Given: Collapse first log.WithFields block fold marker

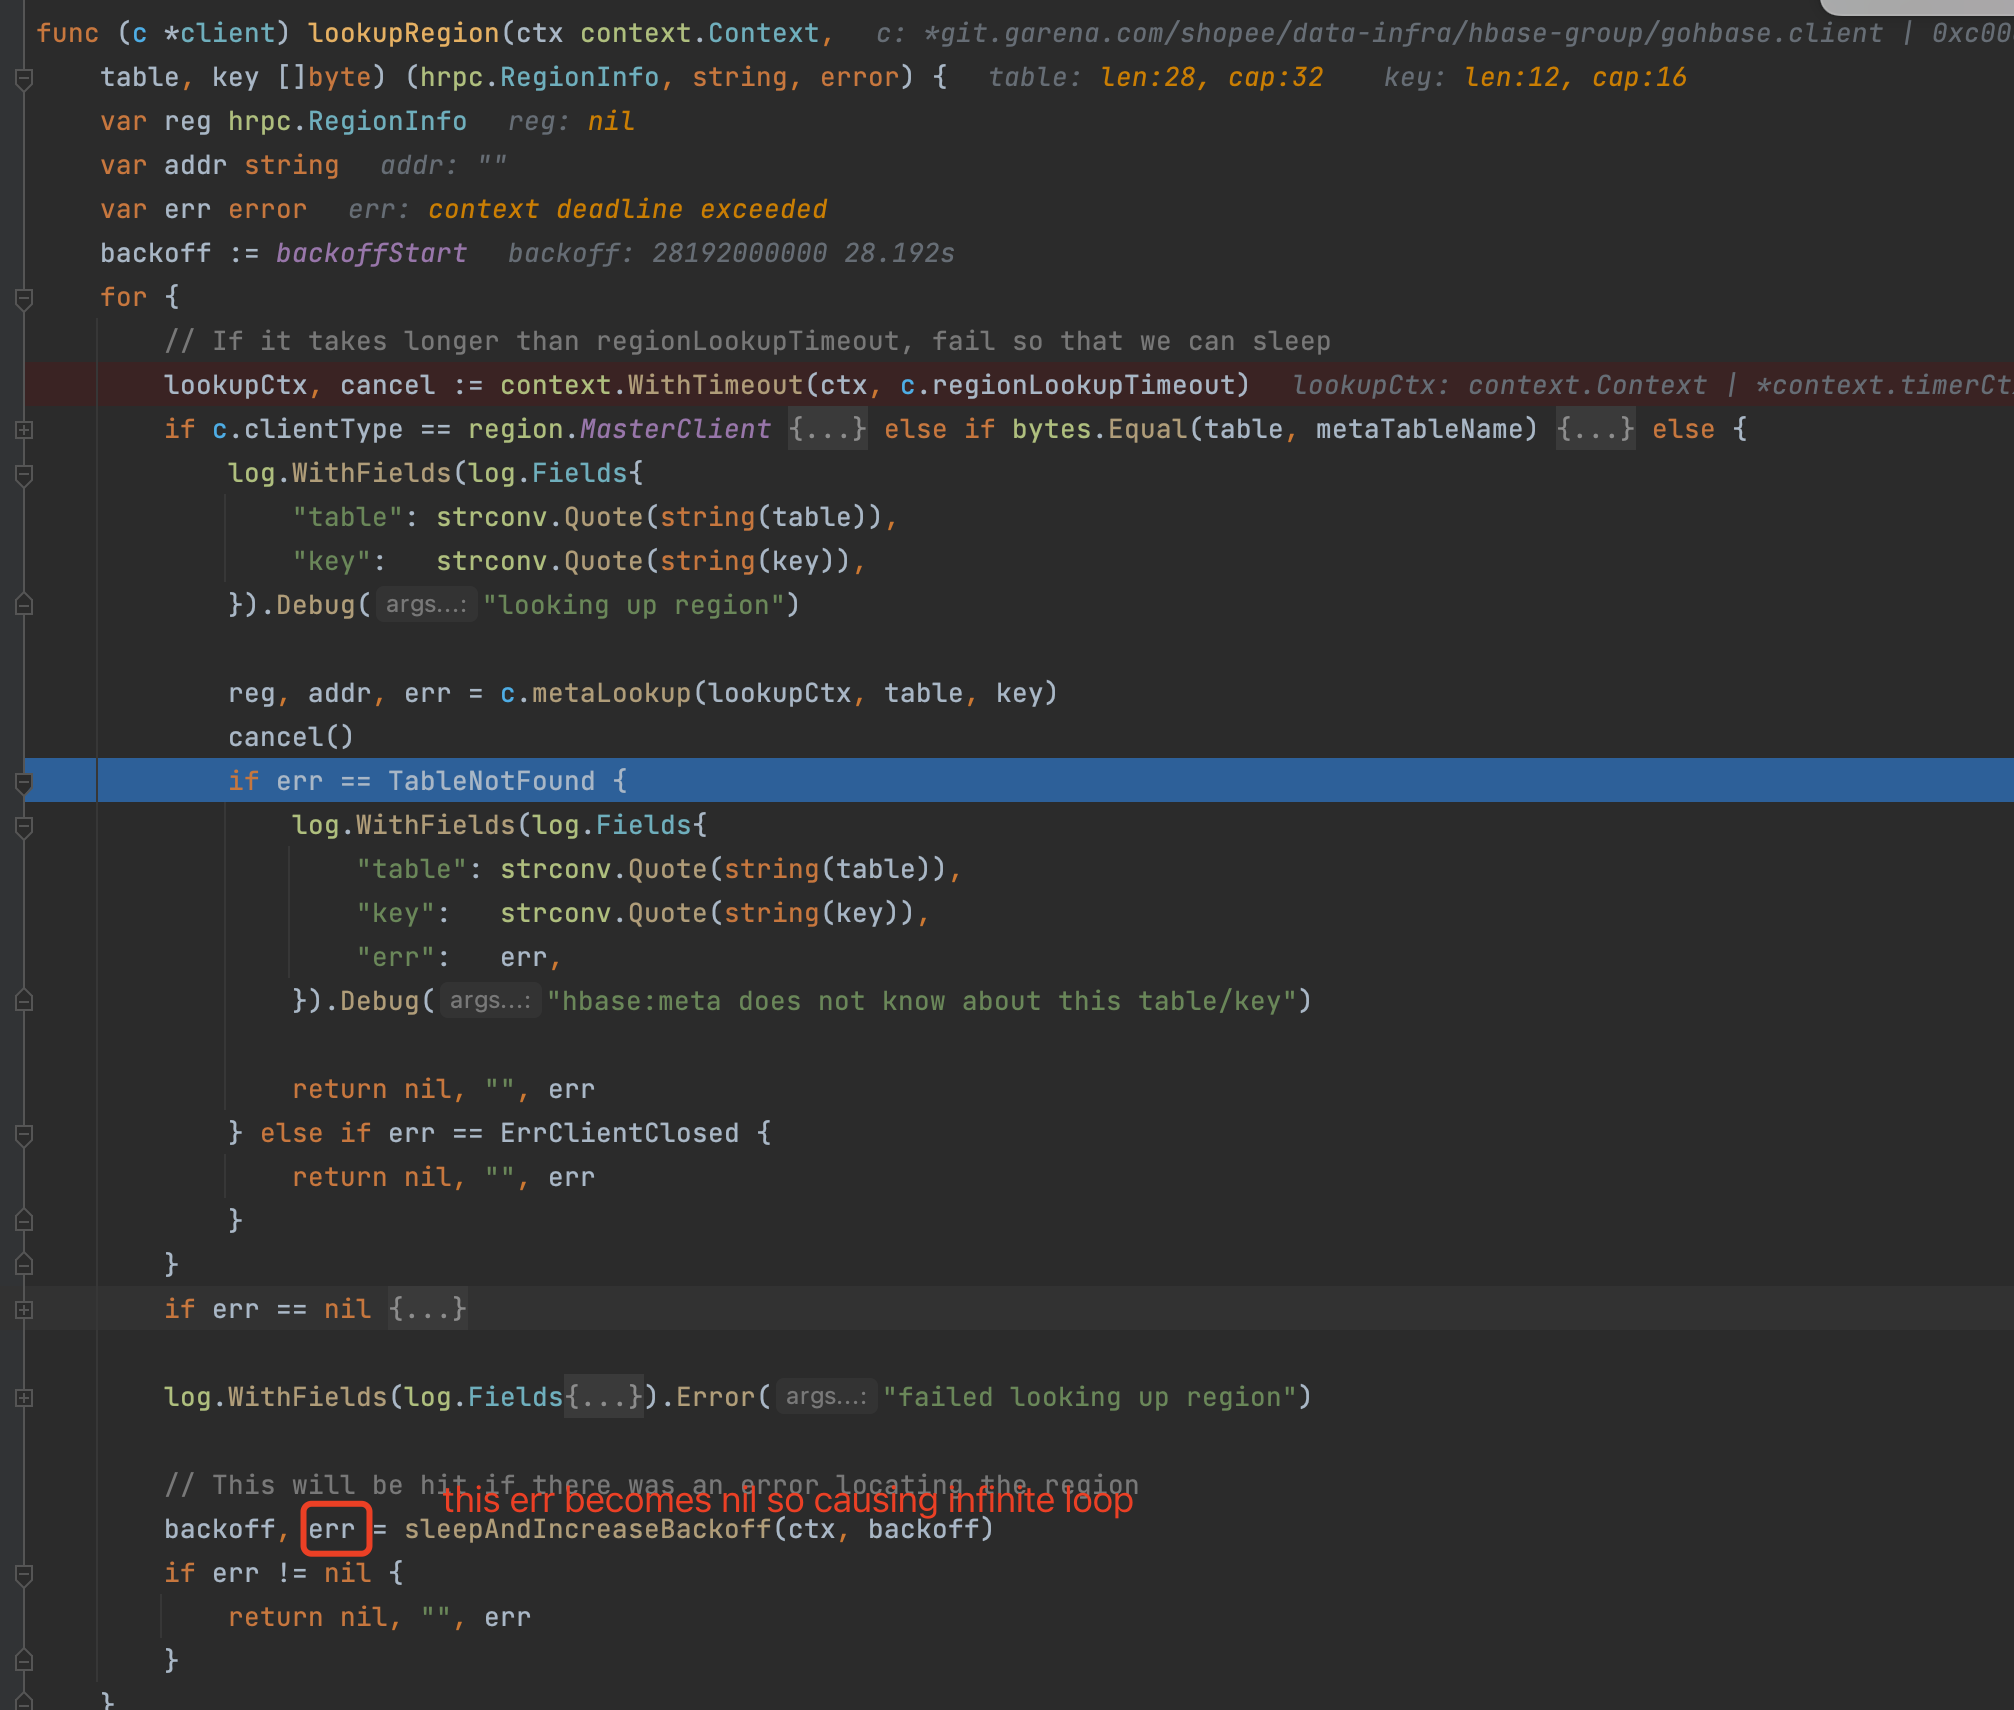Looking at the screenshot, I should (x=25, y=474).
